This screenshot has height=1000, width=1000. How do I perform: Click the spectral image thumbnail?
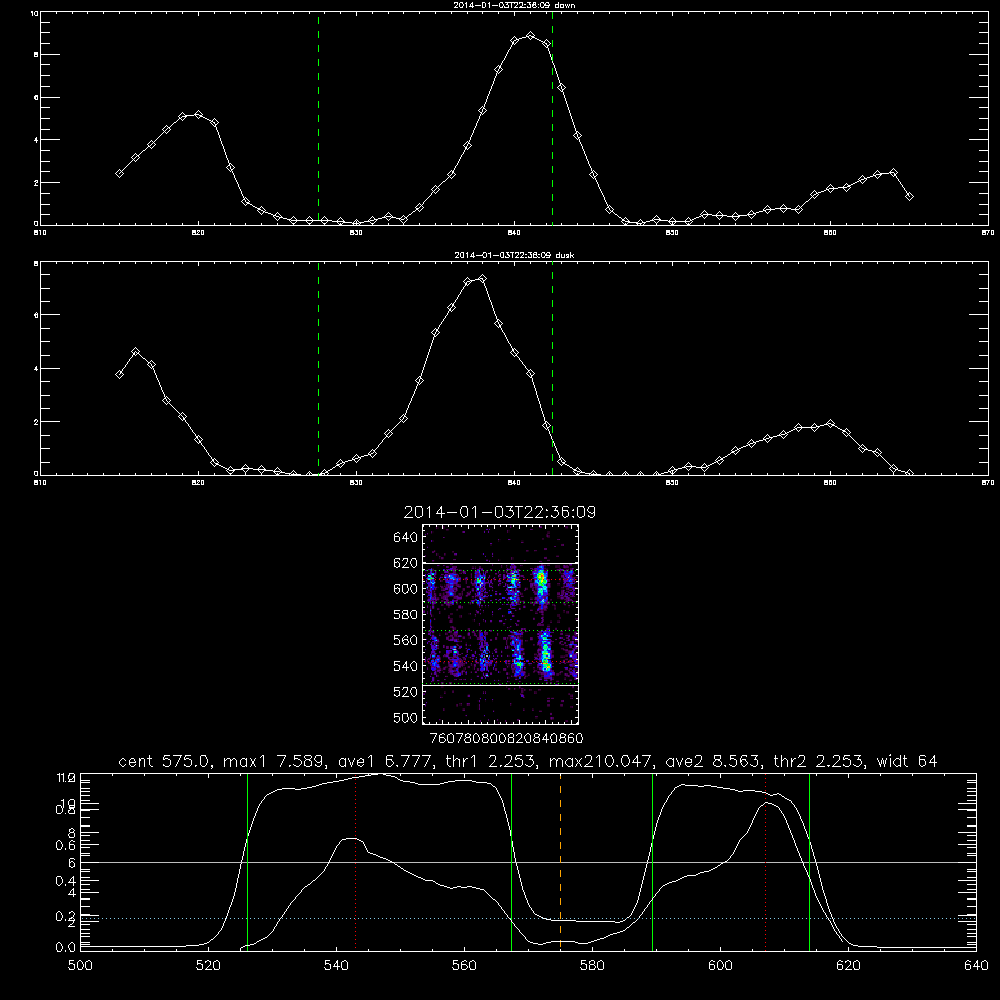(500, 624)
